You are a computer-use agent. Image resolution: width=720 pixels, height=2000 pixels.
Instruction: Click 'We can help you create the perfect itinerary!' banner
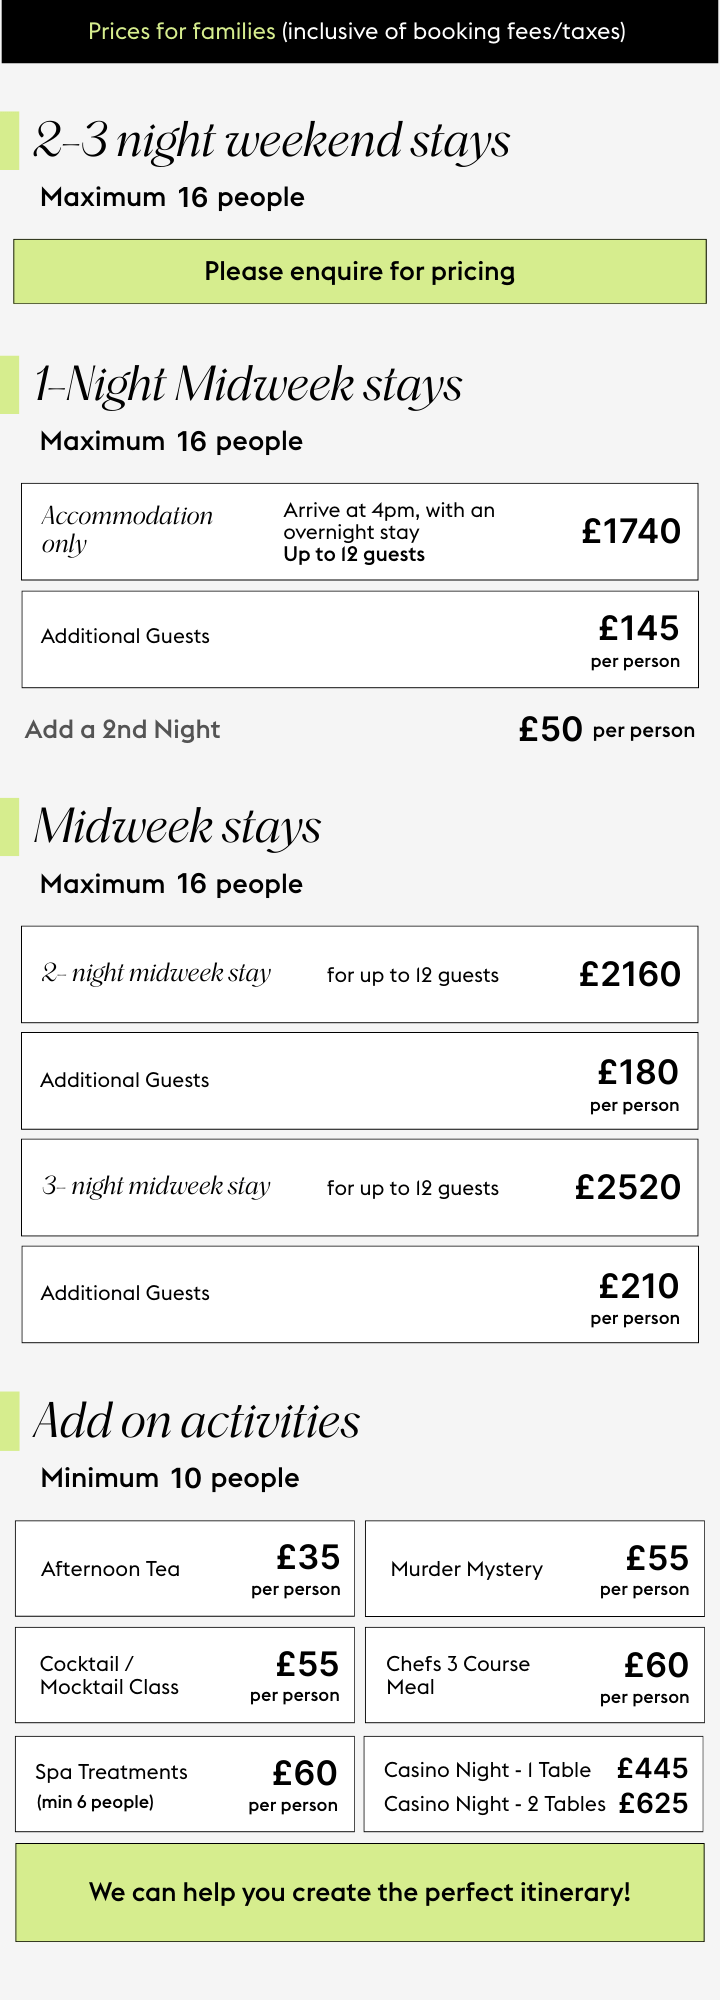click(x=360, y=1892)
